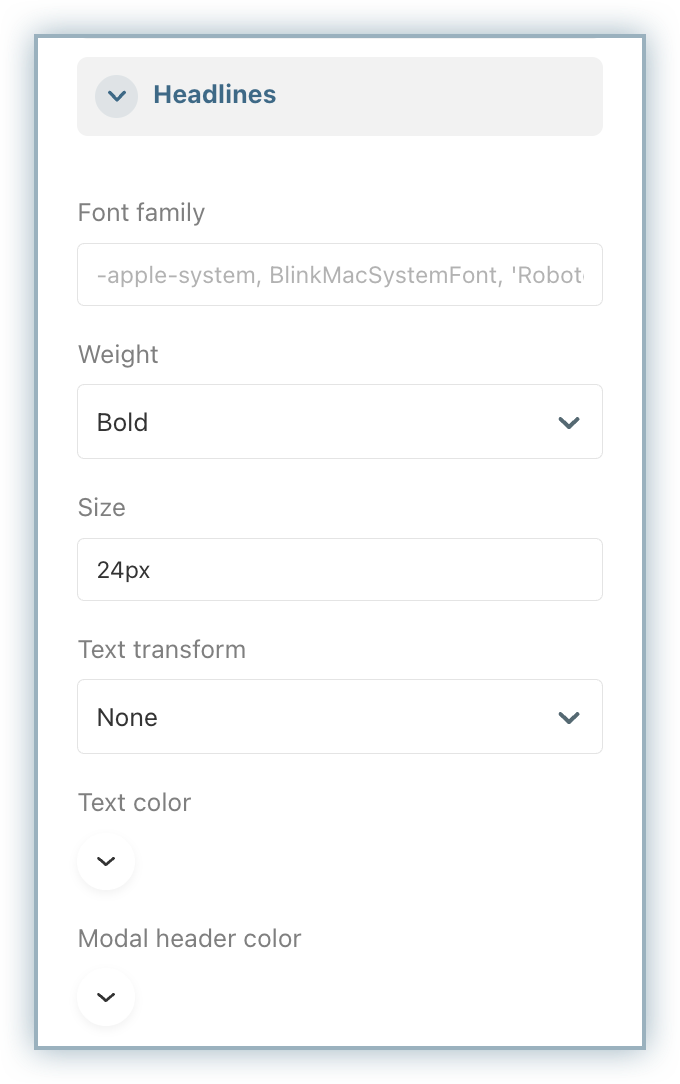Expand the Text color picker button

[106, 861]
